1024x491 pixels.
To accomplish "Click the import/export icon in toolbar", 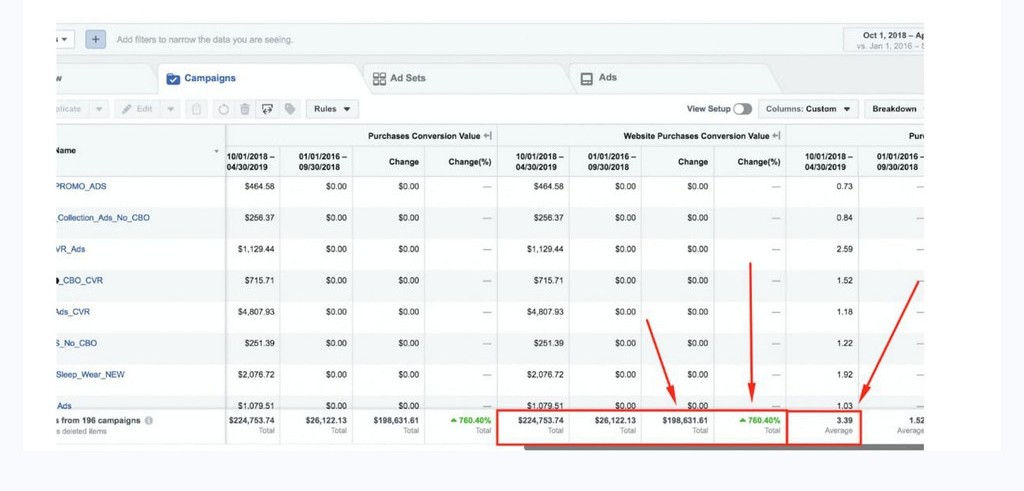I will click(x=267, y=109).
